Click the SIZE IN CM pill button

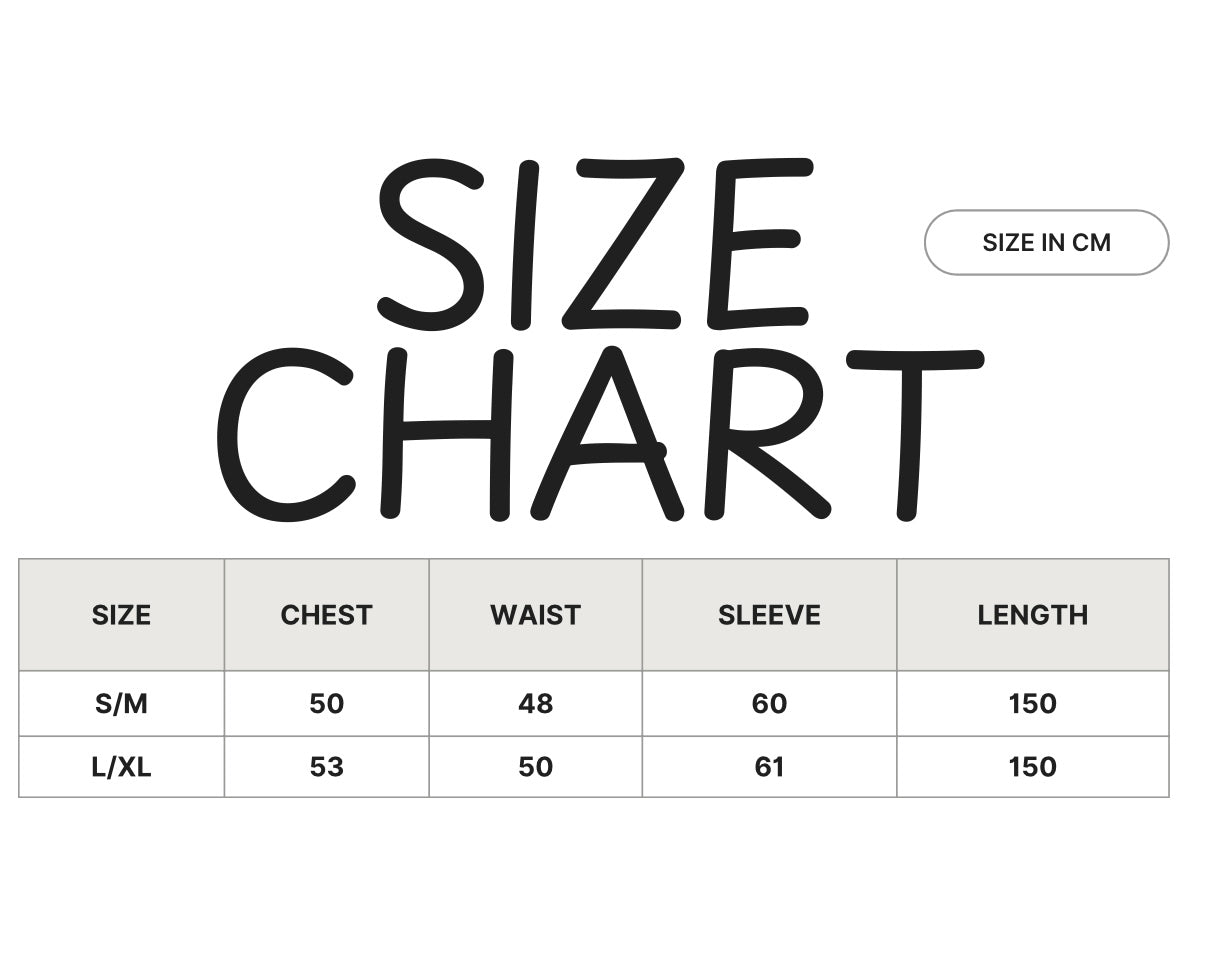(1046, 243)
